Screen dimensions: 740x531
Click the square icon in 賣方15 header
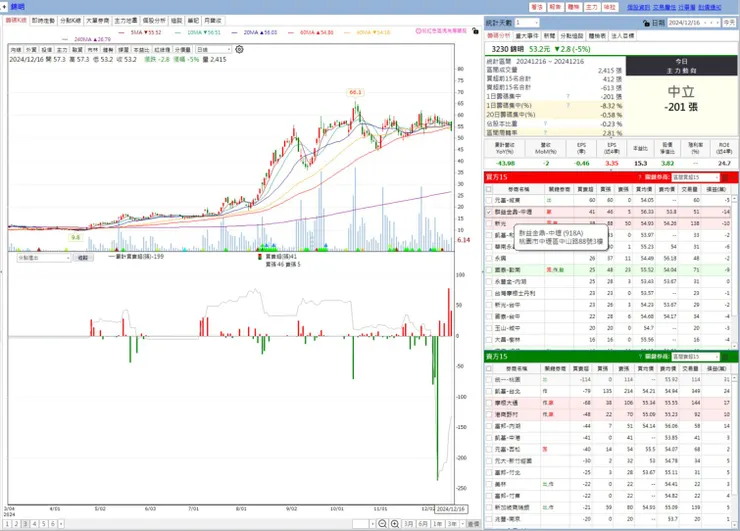(x=725, y=357)
